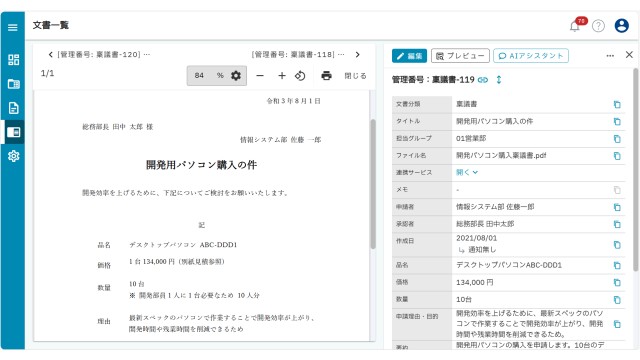Close the detail panel with X
Image resolution: width=640 pixels, height=360 pixels.
point(629,55)
